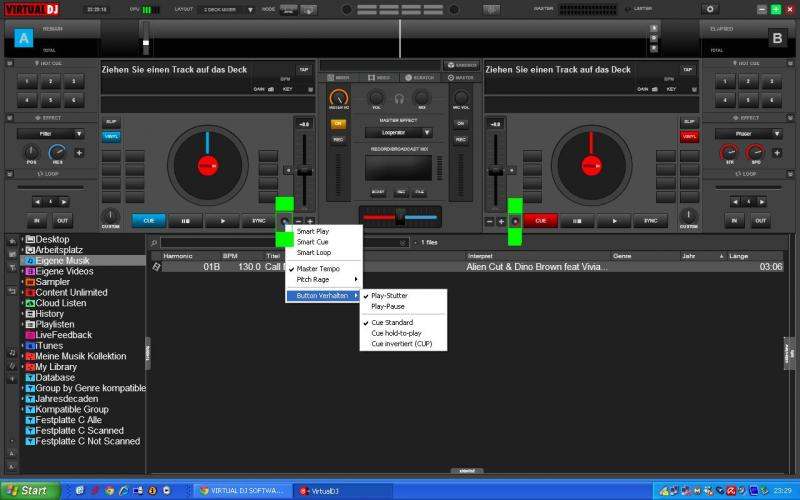This screenshot has width=800, height=500.
Task: Toggle deck B VINYL mode
Action: coord(689,136)
